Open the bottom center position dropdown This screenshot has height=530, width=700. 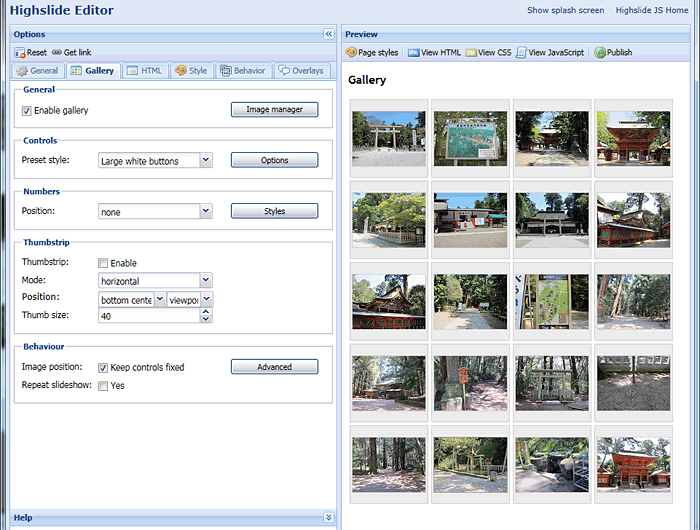click(x=160, y=299)
